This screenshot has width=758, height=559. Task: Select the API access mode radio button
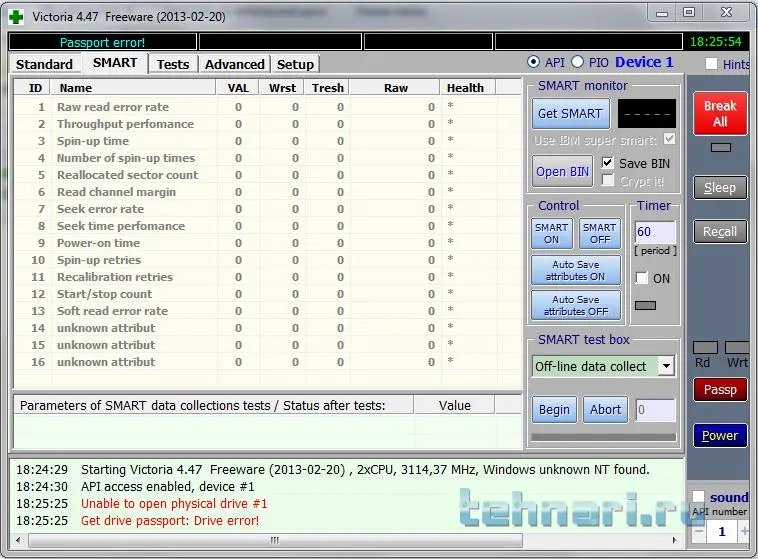pos(533,62)
